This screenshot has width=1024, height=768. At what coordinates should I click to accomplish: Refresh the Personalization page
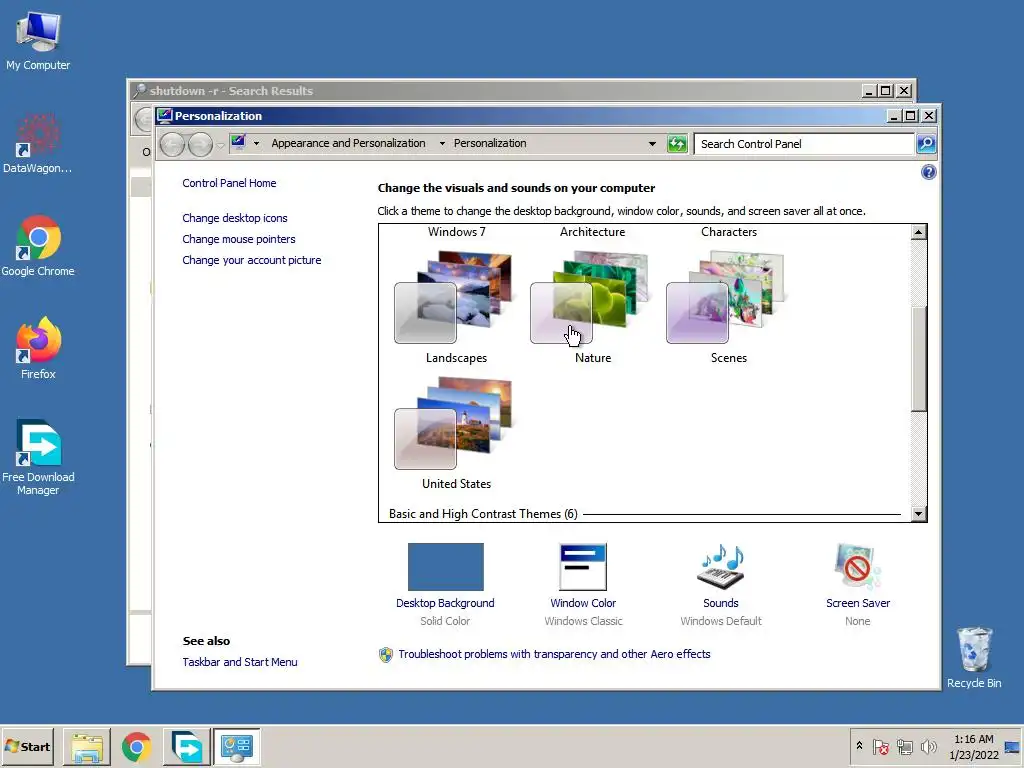[x=677, y=144]
